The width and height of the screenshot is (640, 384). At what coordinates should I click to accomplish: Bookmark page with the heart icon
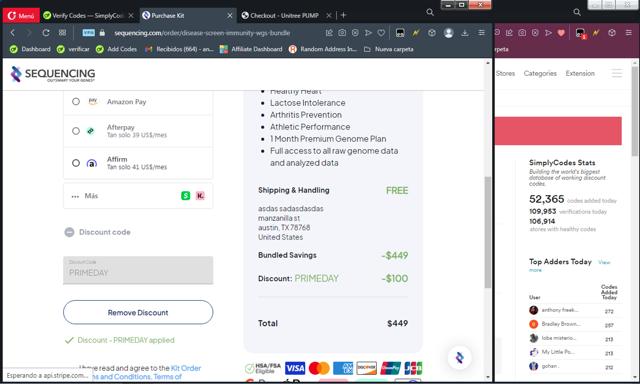click(x=381, y=33)
